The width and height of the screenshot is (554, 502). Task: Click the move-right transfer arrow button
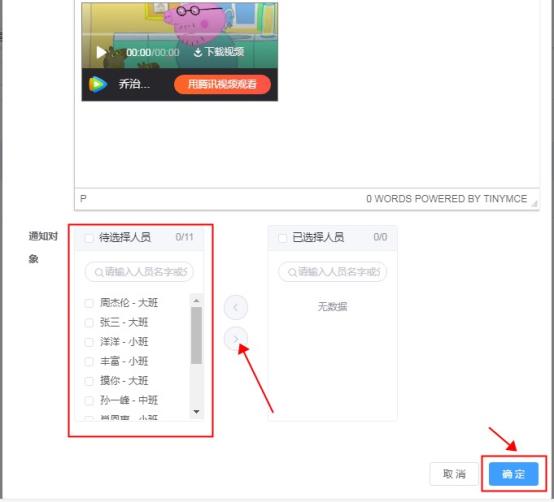click(x=236, y=339)
